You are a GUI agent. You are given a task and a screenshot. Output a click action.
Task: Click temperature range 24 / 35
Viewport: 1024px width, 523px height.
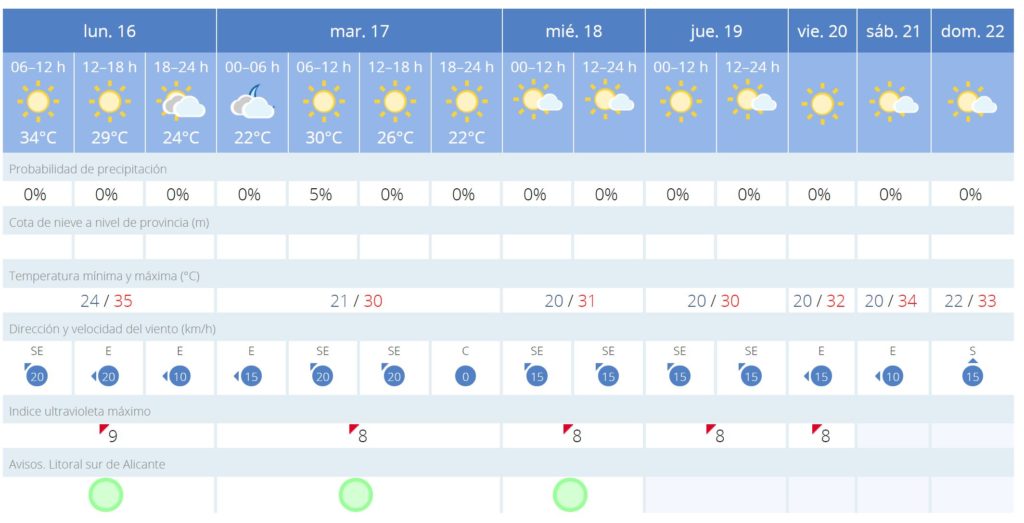(108, 301)
